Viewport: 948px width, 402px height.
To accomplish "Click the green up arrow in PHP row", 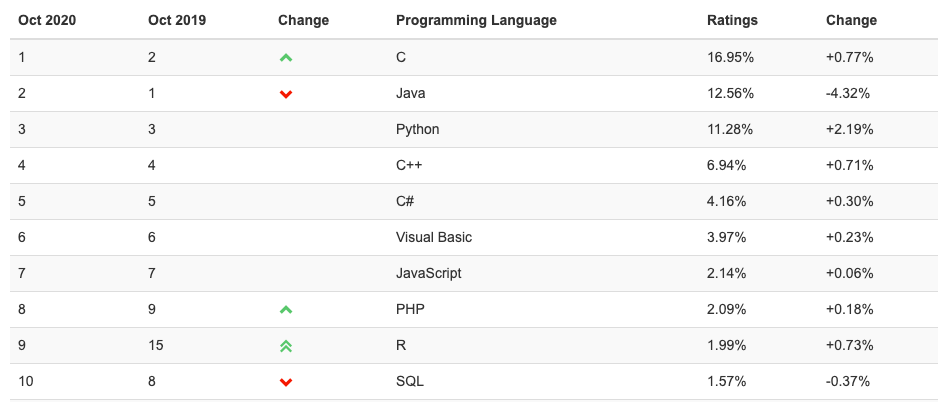I will pyautogui.click(x=286, y=310).
